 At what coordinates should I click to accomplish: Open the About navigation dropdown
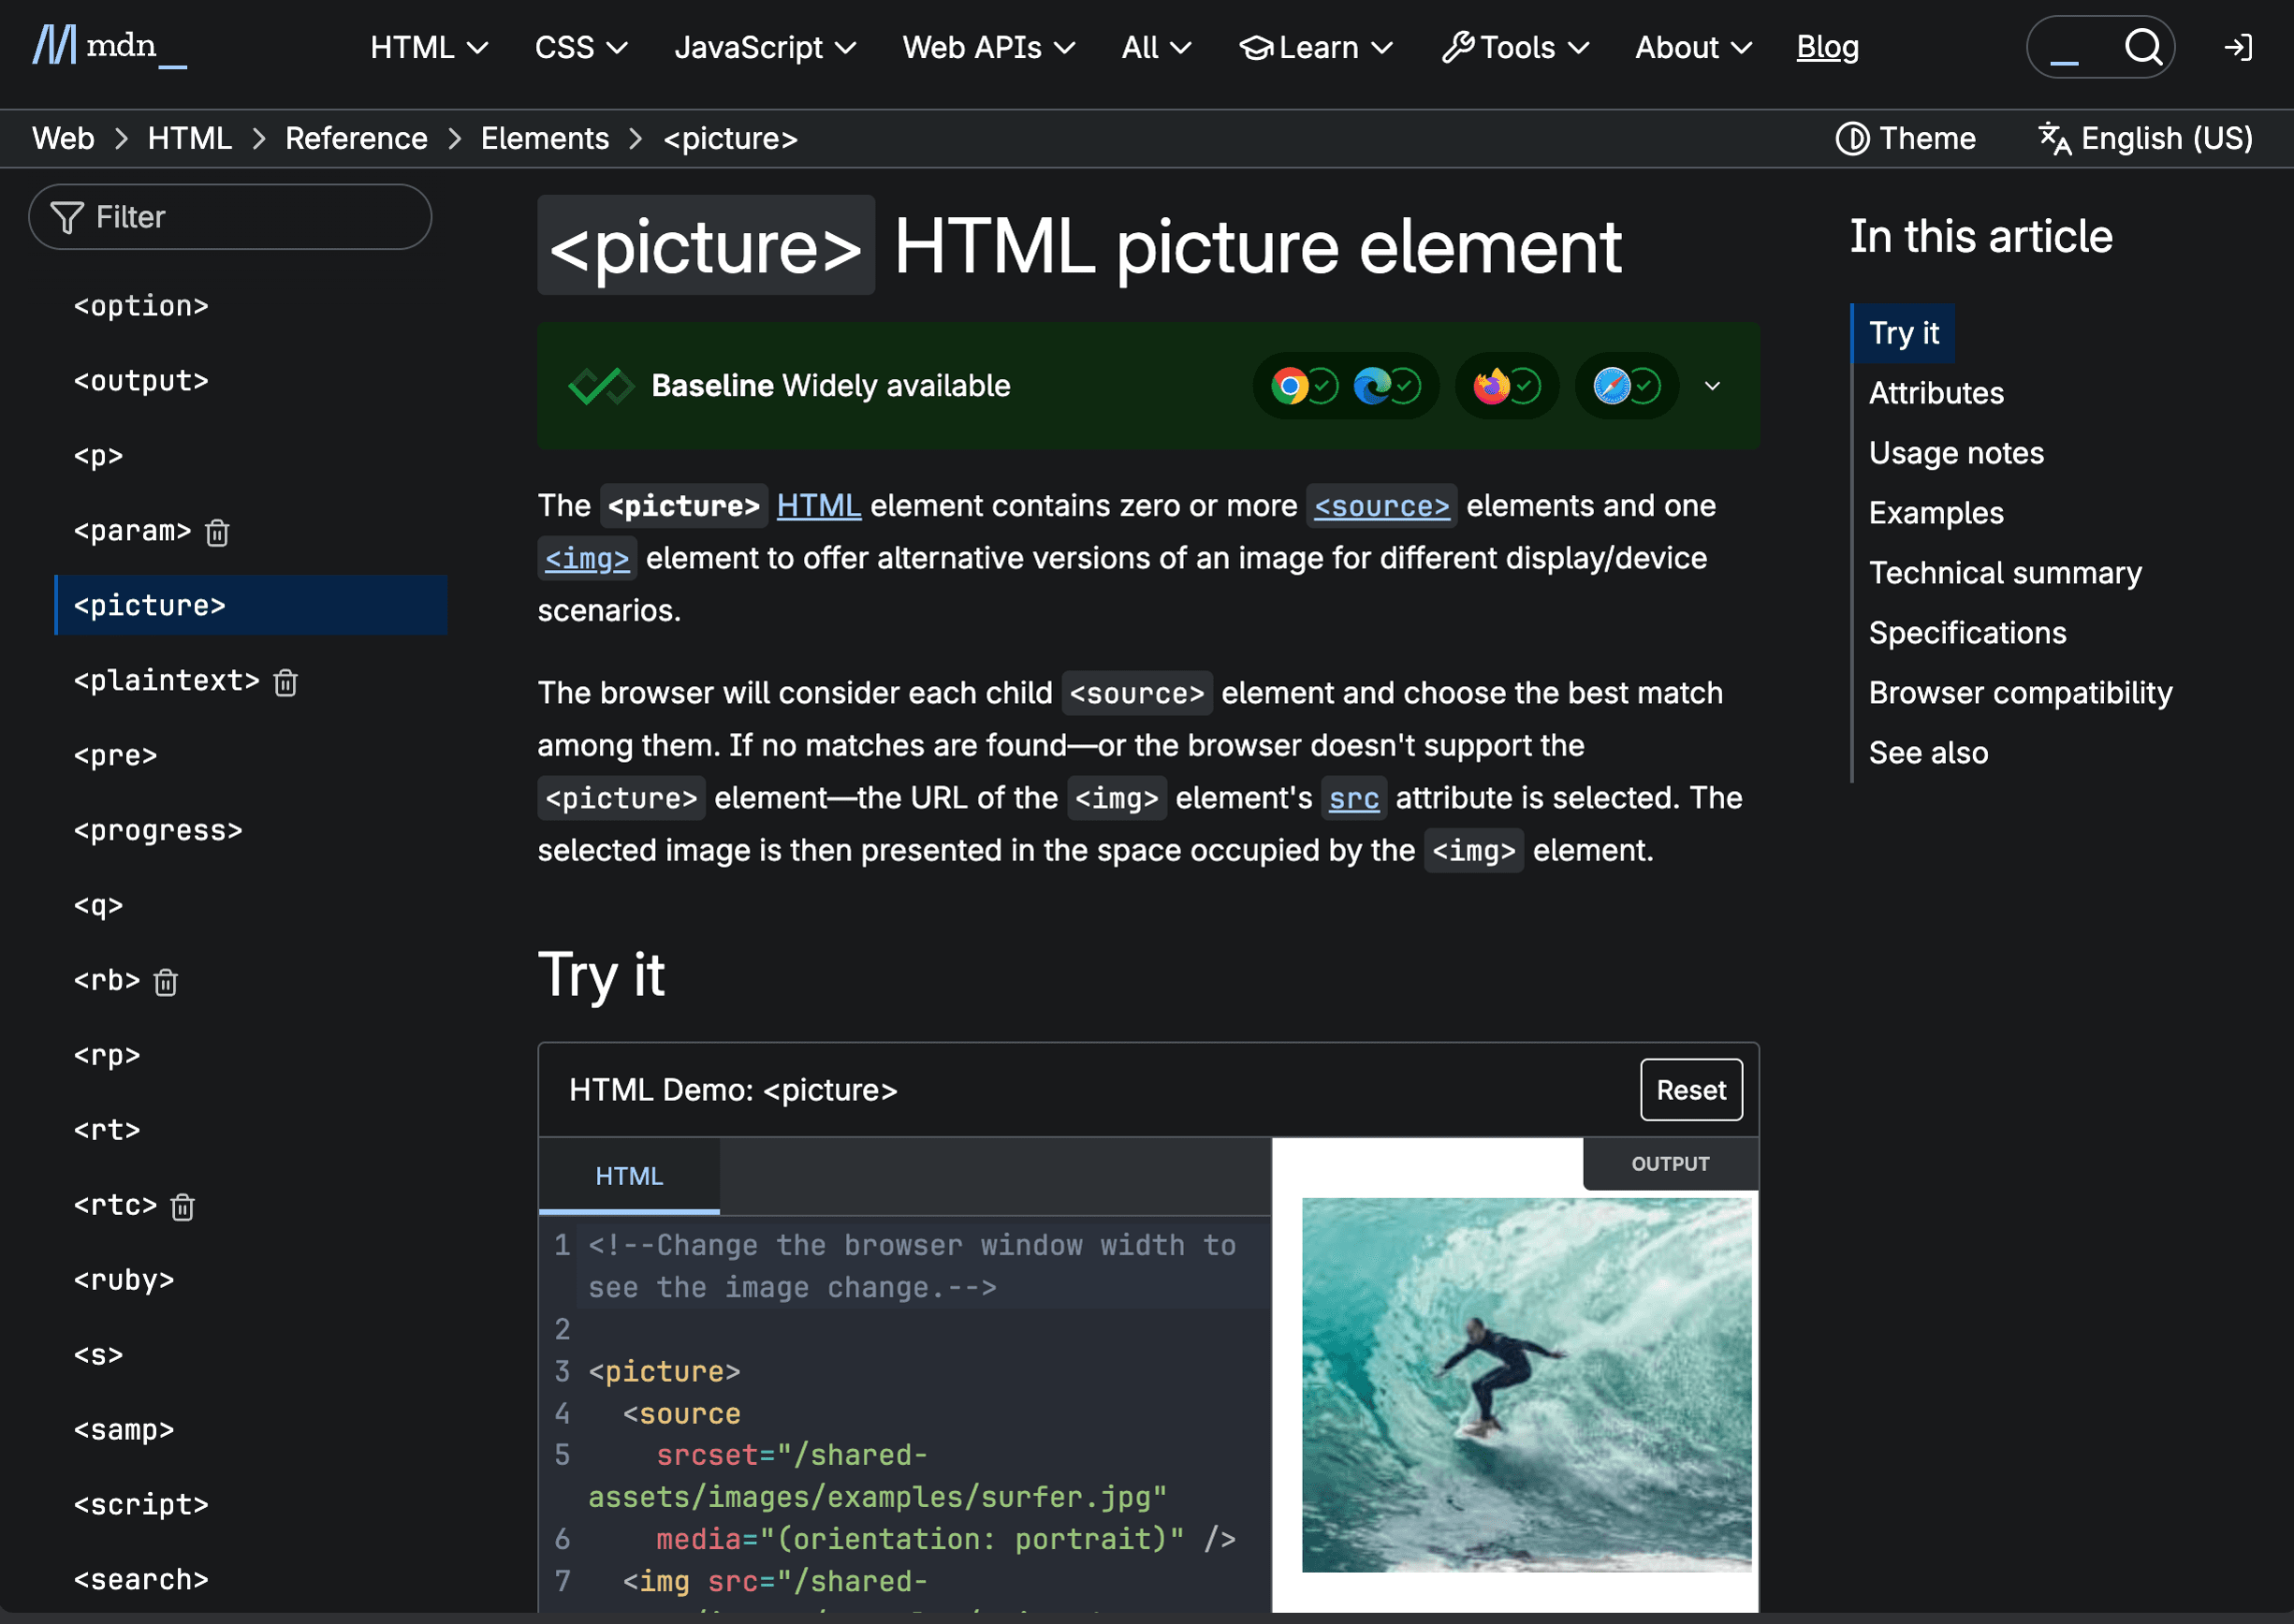1693,47
